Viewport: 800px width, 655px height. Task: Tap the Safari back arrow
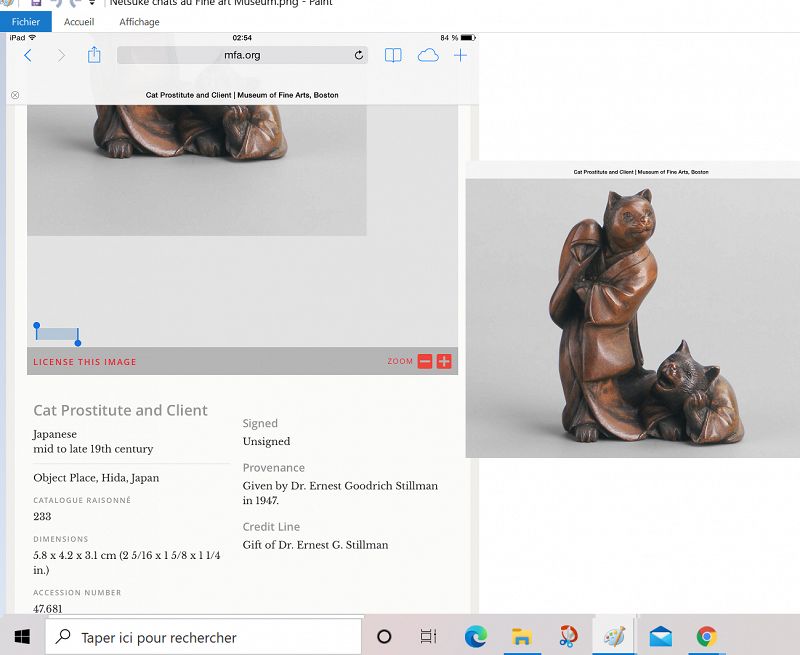28,55
